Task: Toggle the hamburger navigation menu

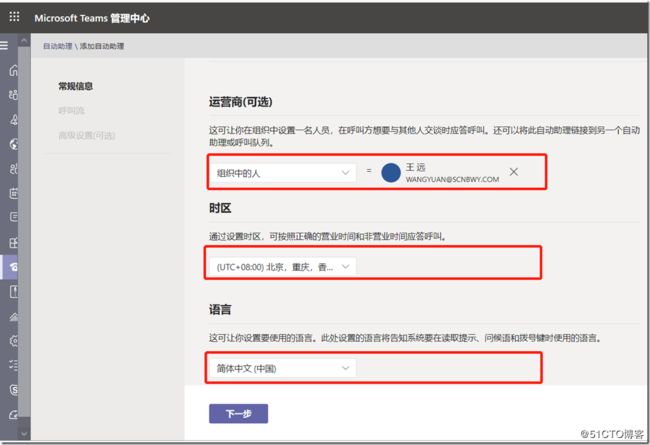Action: click(x=4, y=45)
